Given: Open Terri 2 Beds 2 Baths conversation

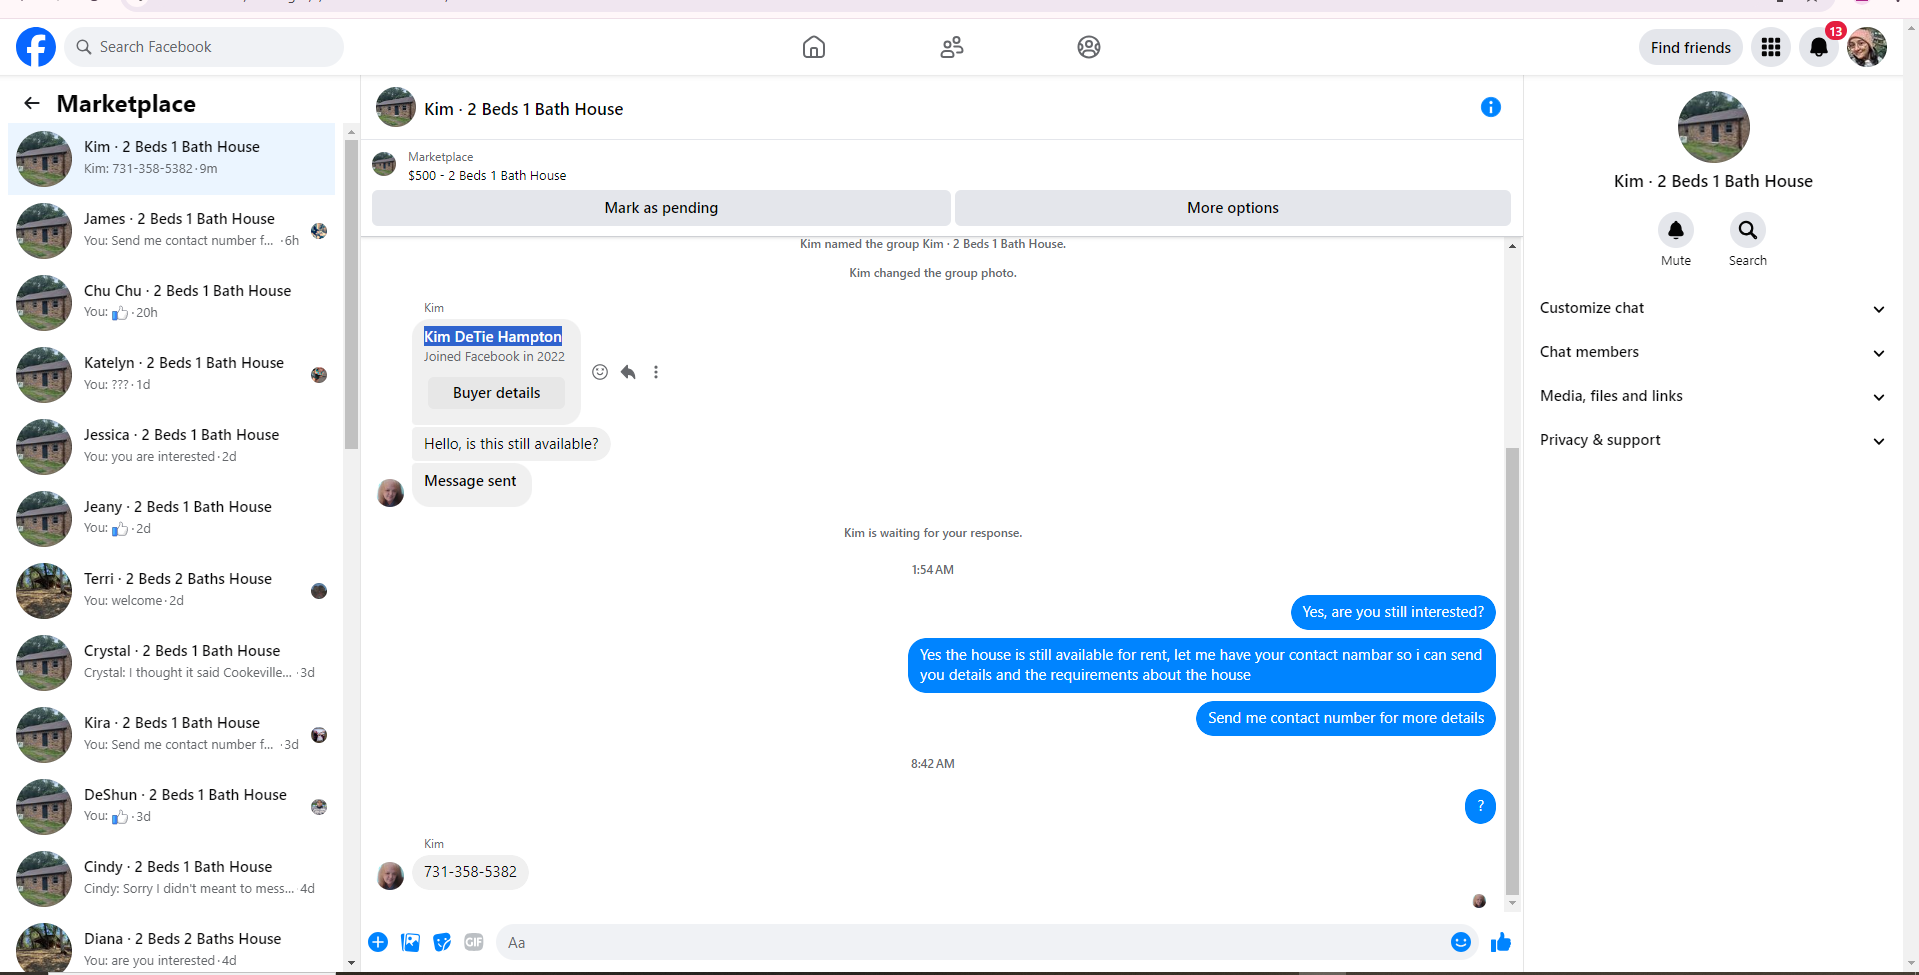Looking at the screenshot, I should pyautogui.click(x=172, y=589).
